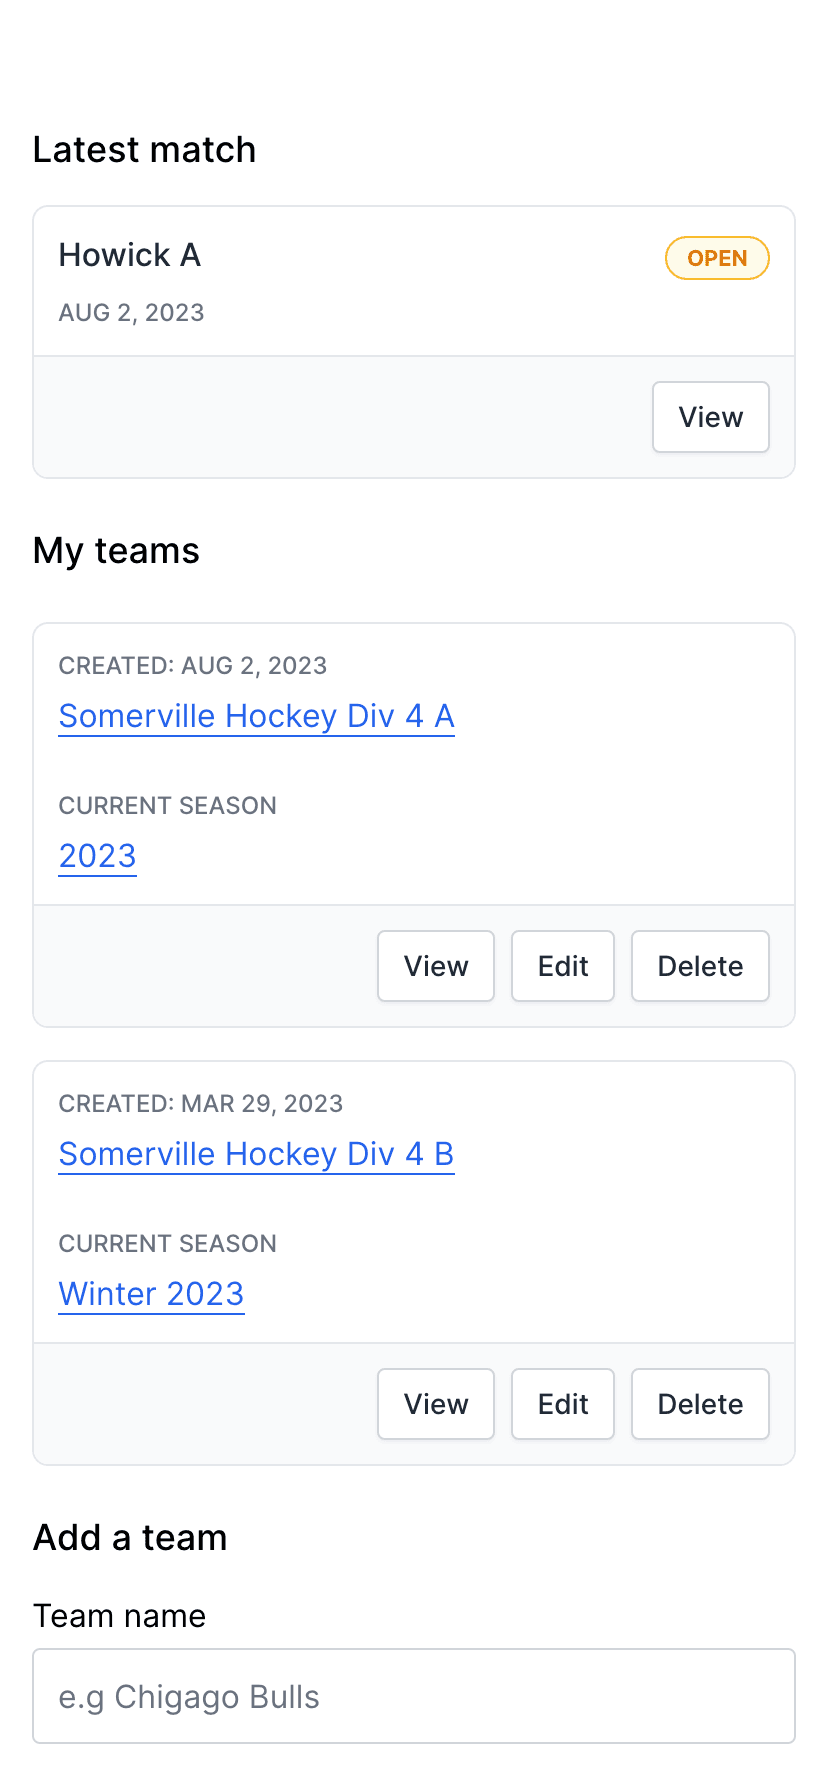Edit the Somerville Hockey Div 4 B team
This screenshot has width=828, height=1792.
tap(563, 1404)
